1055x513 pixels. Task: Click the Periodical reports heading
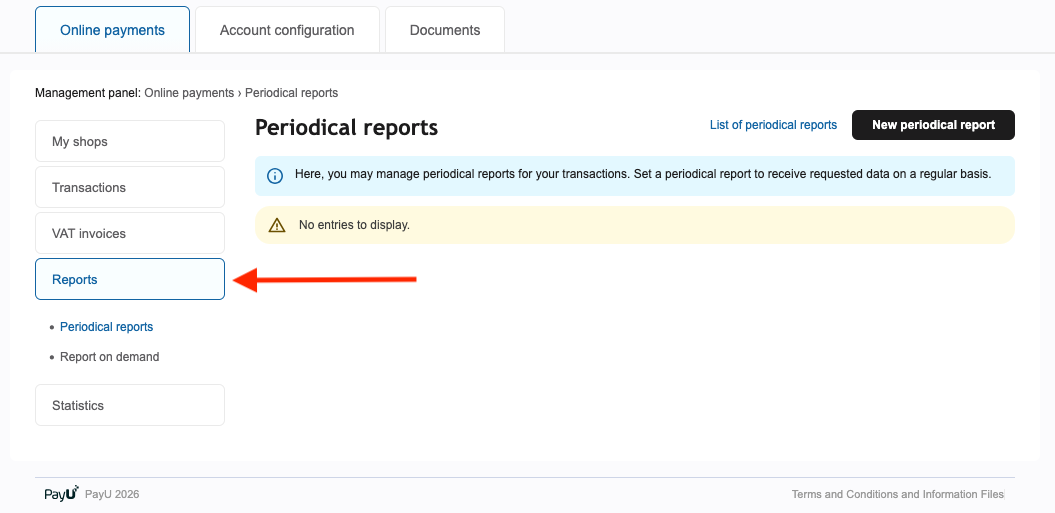(347, 127)
